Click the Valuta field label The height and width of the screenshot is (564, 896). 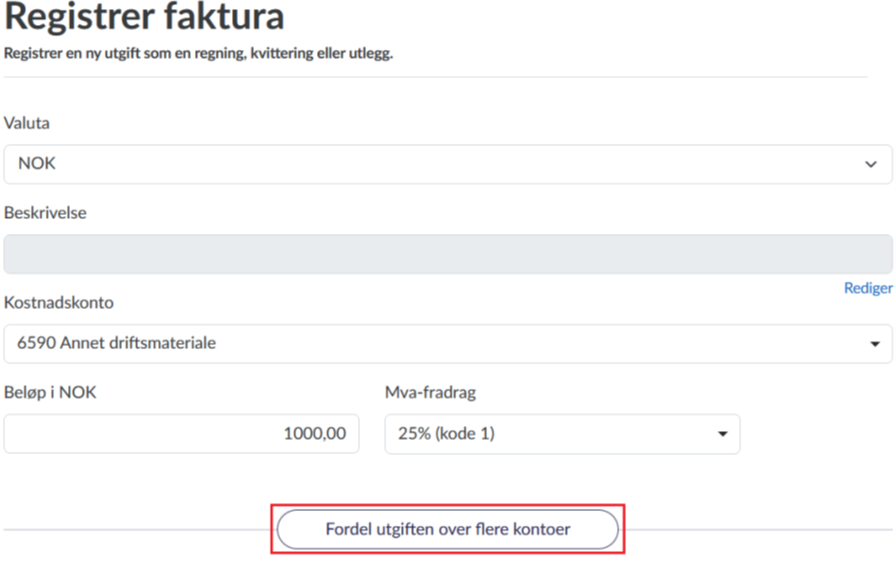pos(27,124)
